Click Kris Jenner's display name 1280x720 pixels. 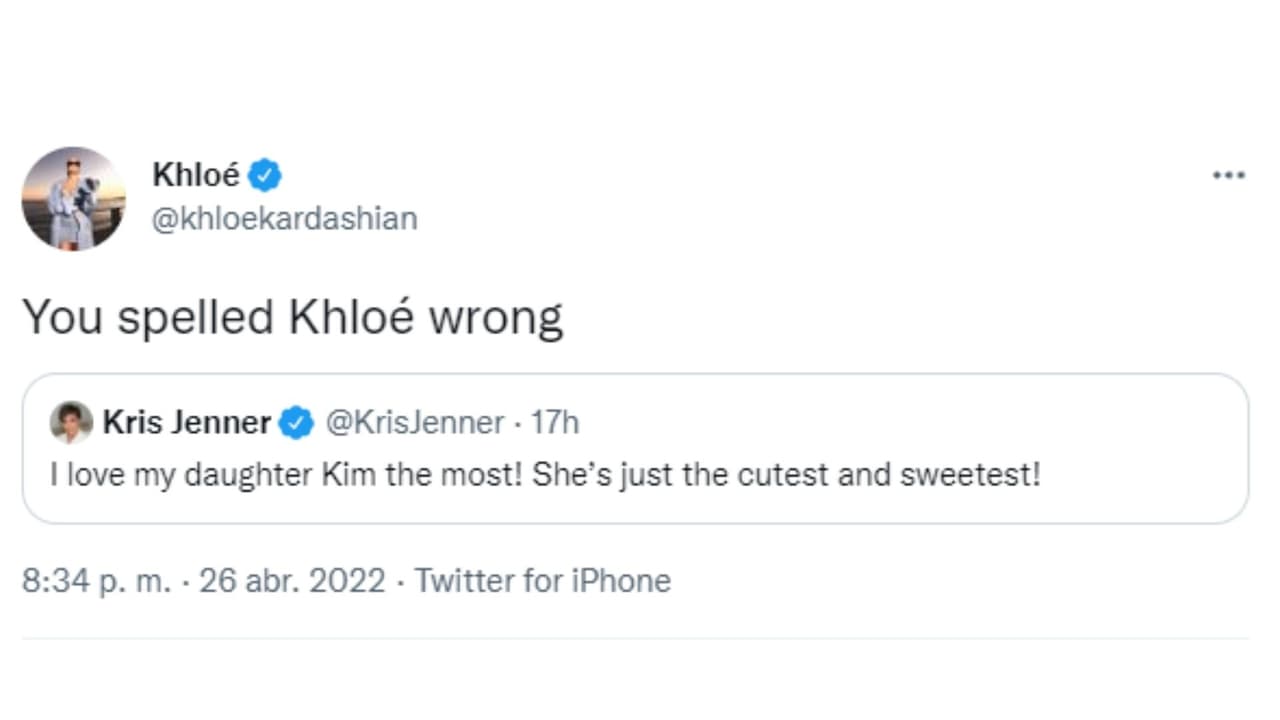(187, 422)
